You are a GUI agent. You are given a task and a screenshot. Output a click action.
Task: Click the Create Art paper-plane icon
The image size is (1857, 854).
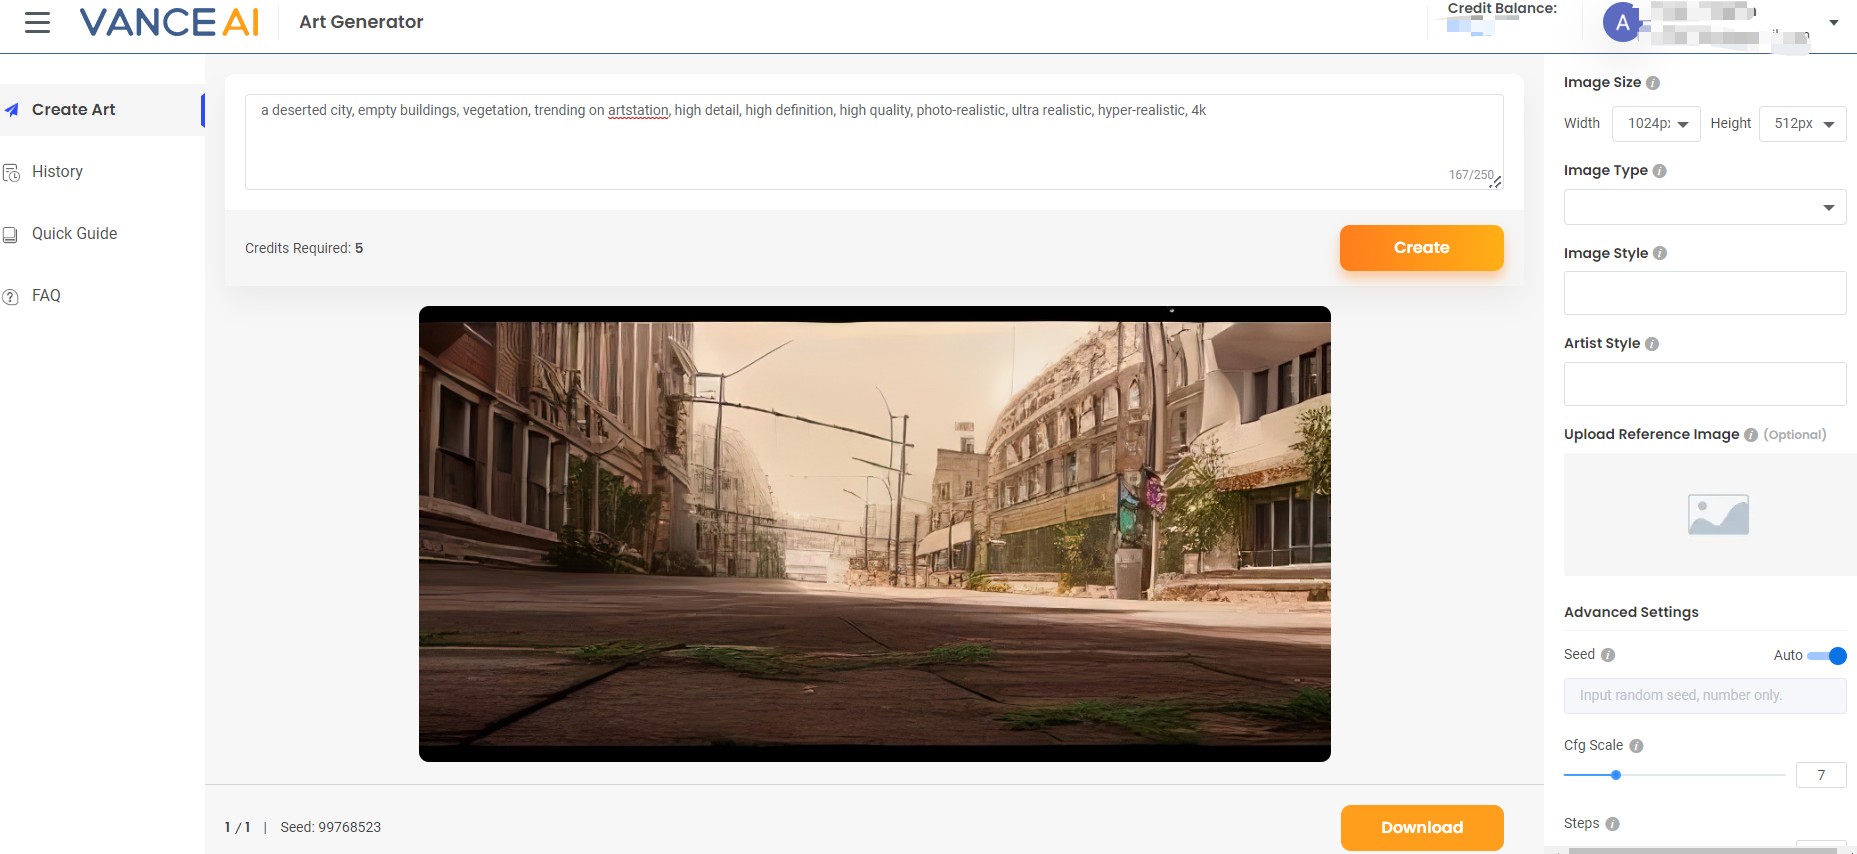point(12,110)
